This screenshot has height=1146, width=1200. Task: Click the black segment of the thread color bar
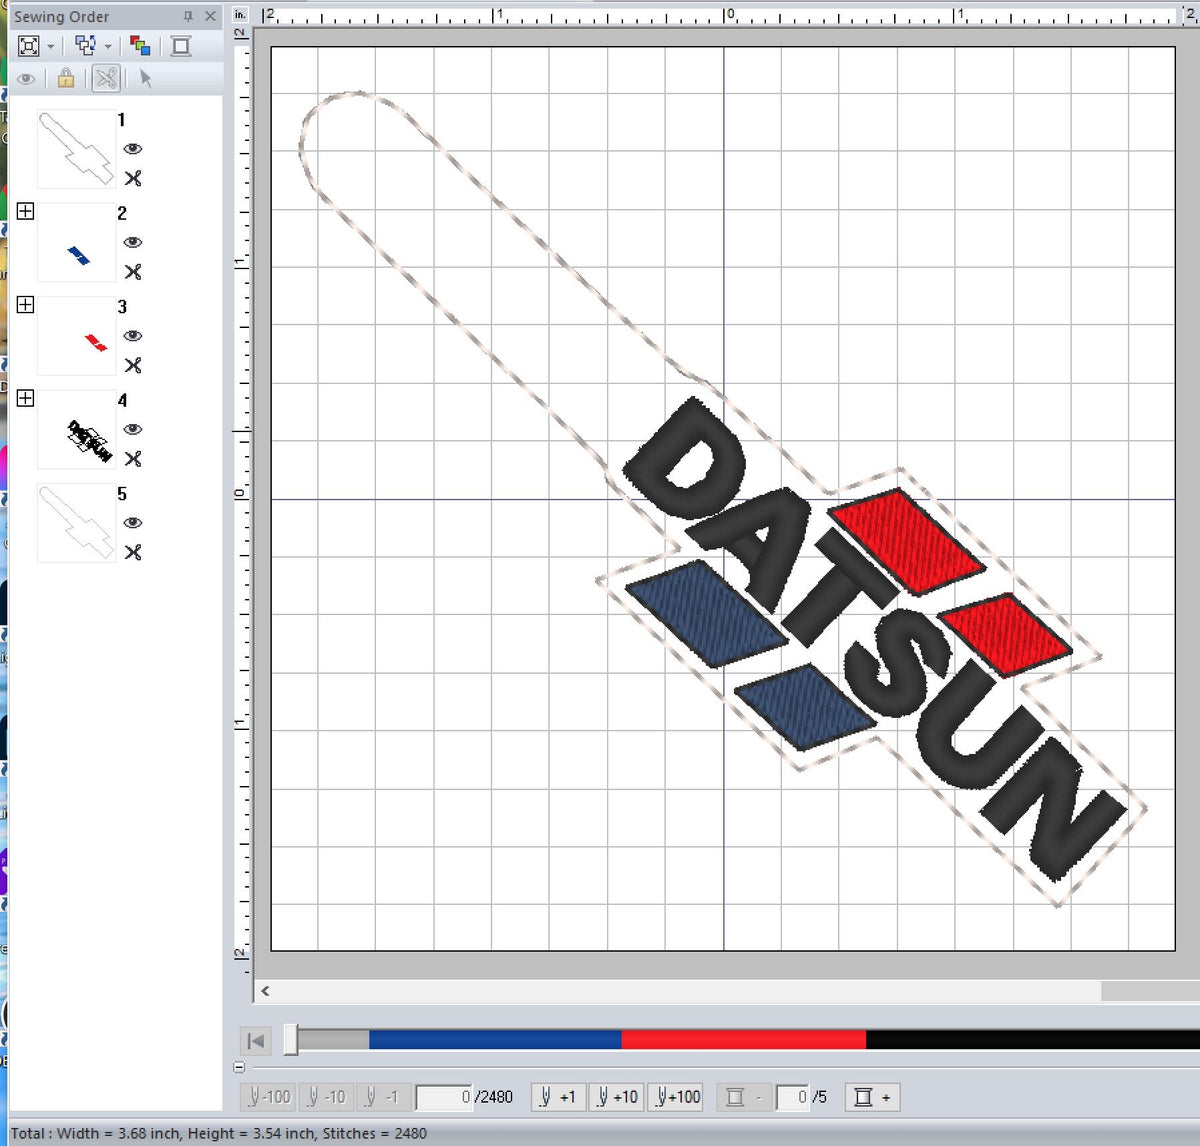(x=1032, y=1040)
